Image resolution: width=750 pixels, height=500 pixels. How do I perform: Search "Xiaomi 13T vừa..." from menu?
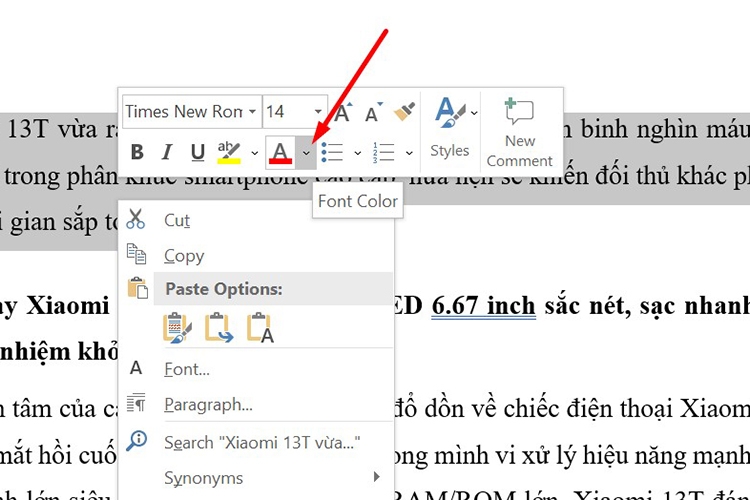coord(256,442)
